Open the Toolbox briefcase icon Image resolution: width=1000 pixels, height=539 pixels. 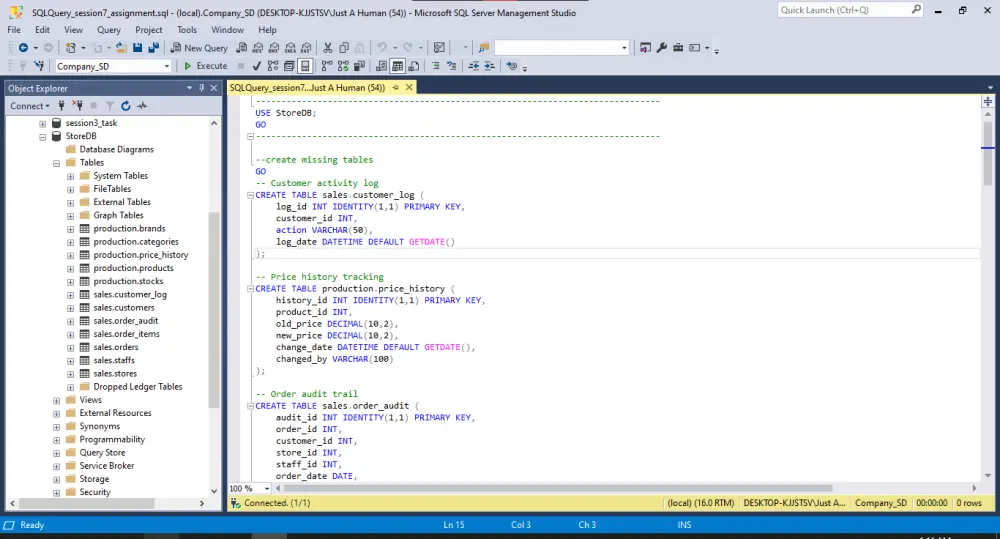(678, 48)
